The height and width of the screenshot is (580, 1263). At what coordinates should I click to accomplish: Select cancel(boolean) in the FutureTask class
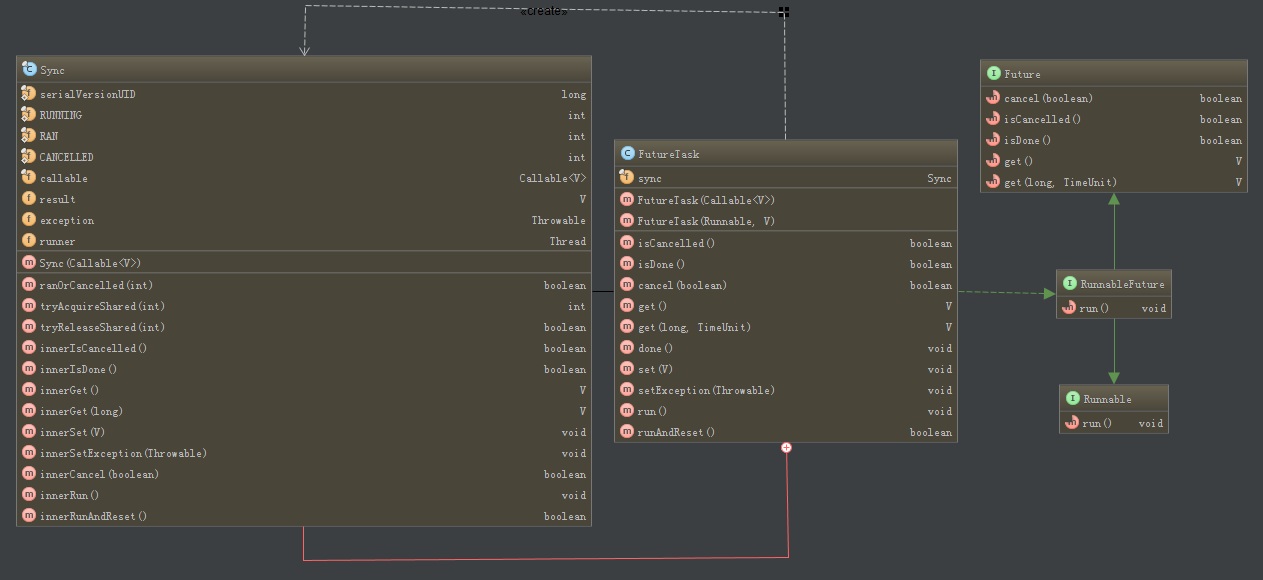click(x=786, y=285)
